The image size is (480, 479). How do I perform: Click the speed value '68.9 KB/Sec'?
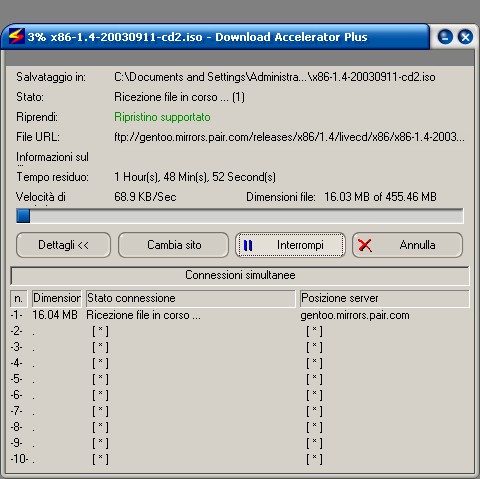(x=145, y=197)
